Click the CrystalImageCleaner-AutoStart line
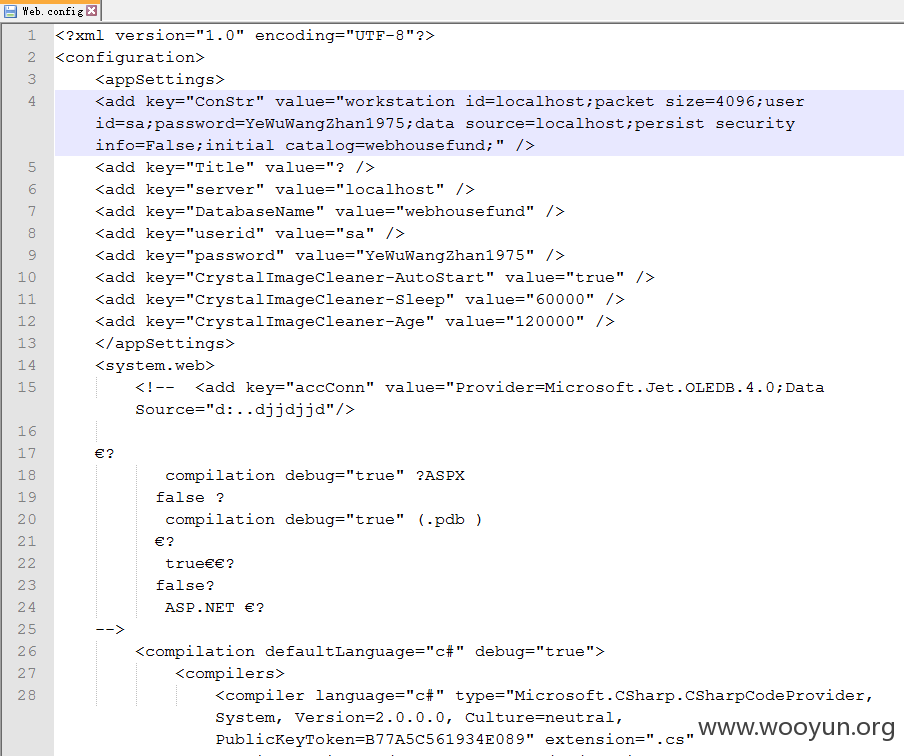Viewport: 904px width, 756px height. (x=375, y=277)
